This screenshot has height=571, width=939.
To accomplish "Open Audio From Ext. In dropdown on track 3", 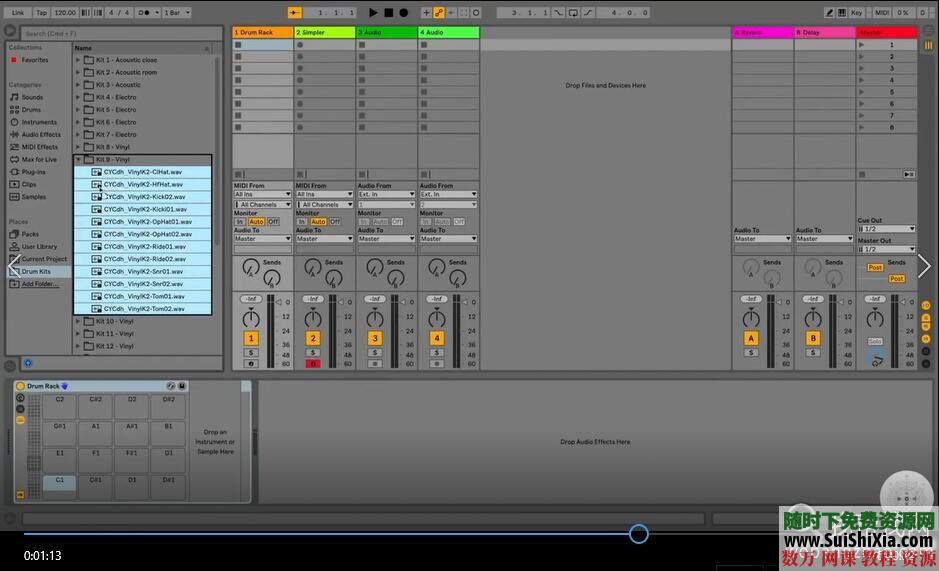I will pos(386,194).
